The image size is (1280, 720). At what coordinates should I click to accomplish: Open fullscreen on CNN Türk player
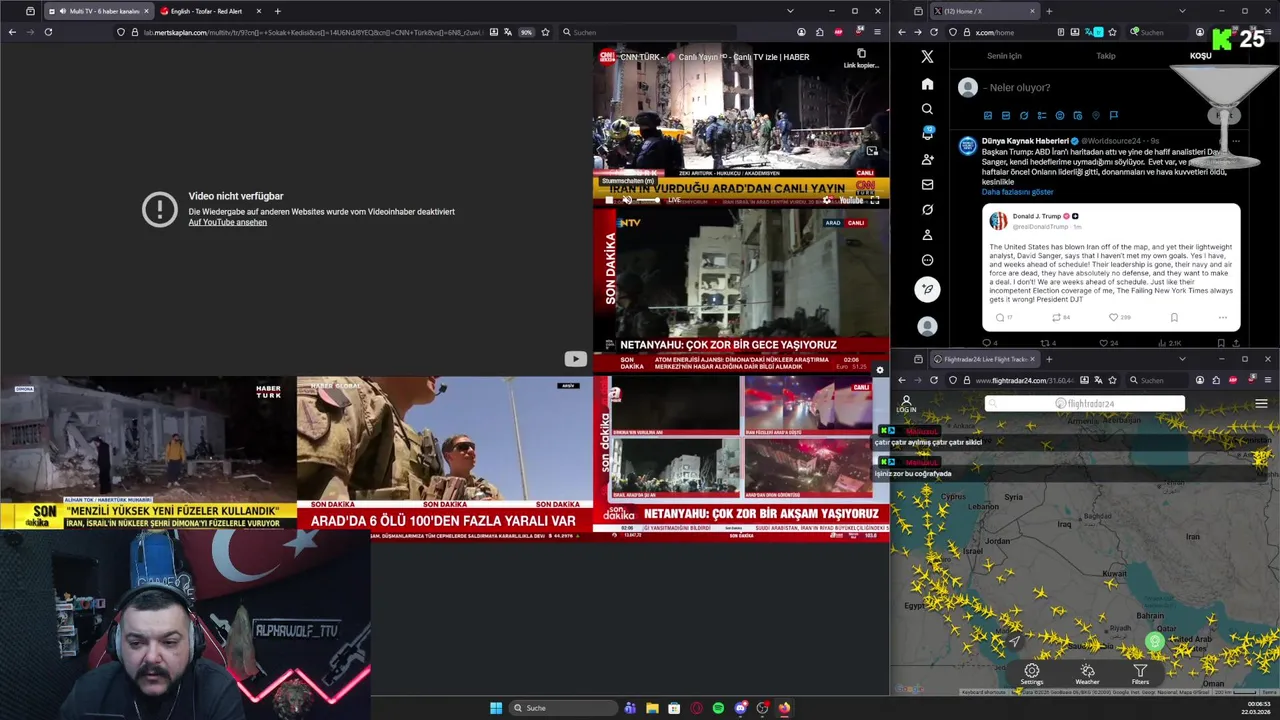(x=874, y=200)
